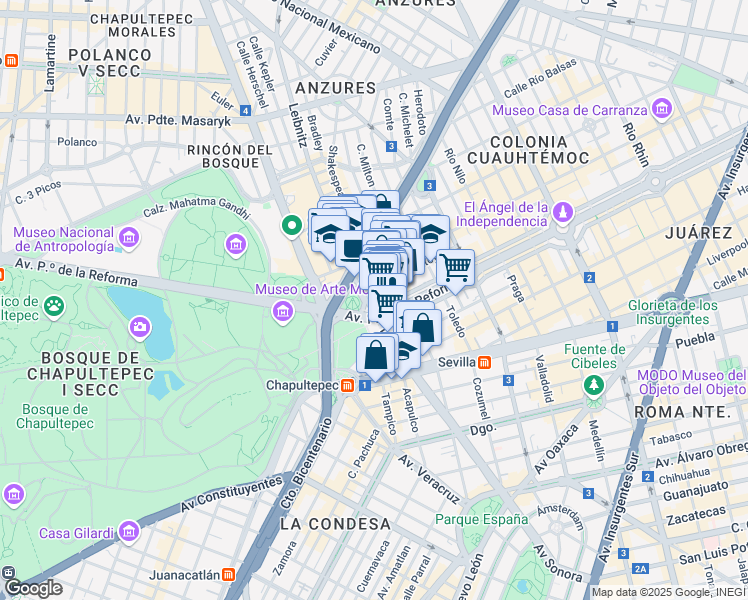The image size is (748, 600).
Task: Click the Museo Nacional de Antropología label
Action: click(x=64, y=239)
